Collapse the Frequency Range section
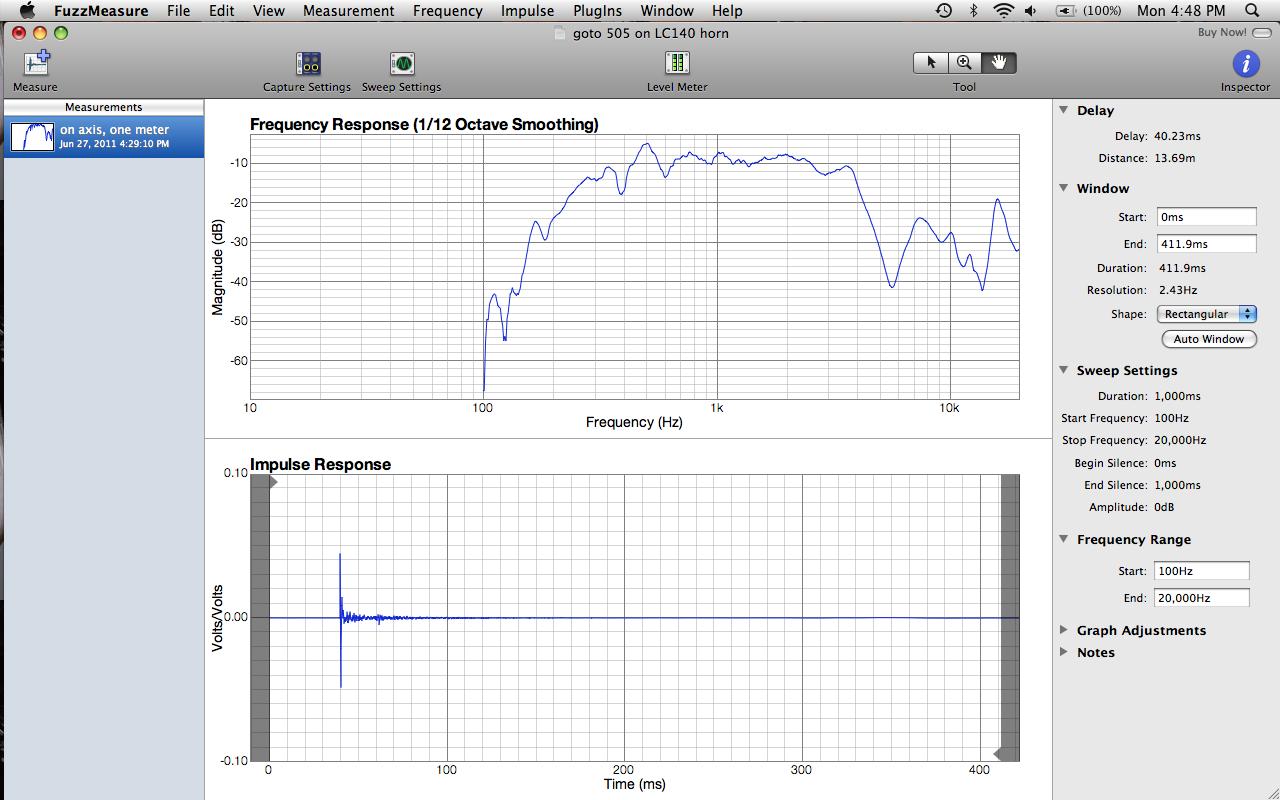1280x800 pixels. (x=1064, y=539)
